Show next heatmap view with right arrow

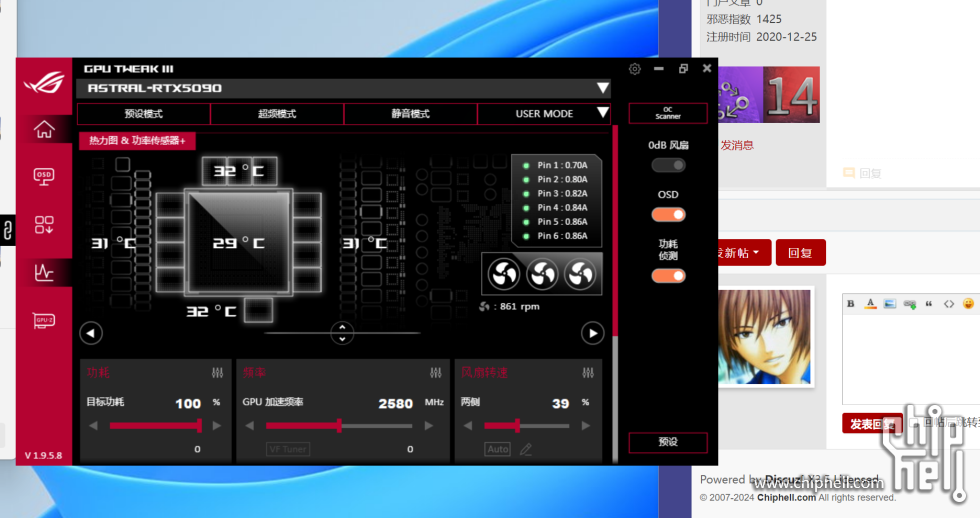click(x=592, y=333)
